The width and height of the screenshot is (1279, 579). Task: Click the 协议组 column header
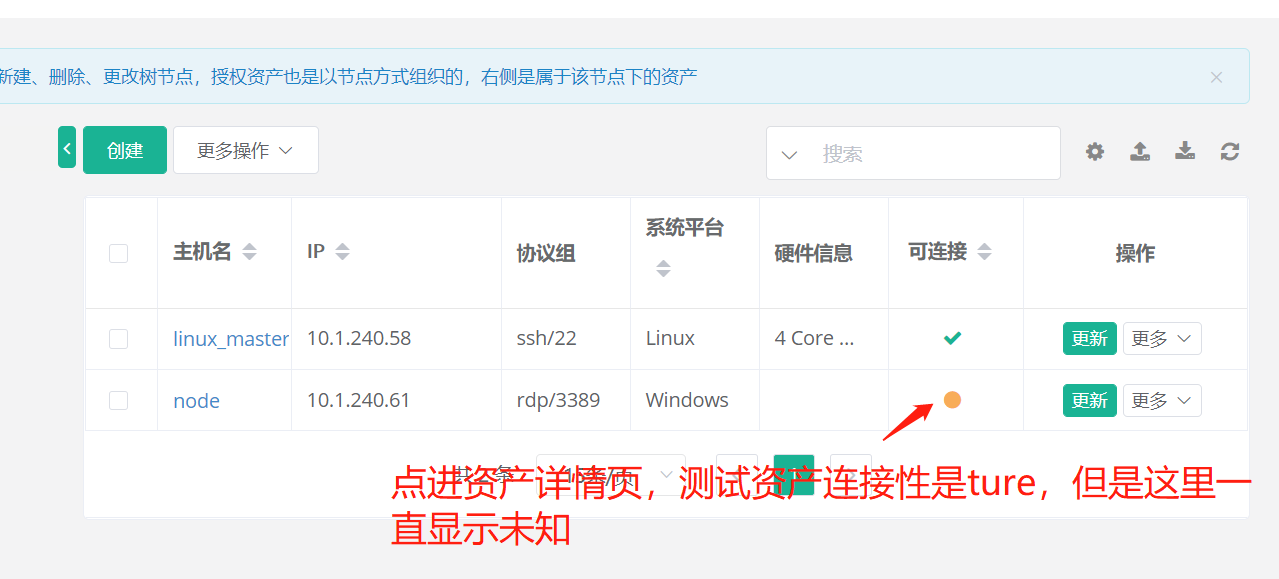tap(546, 253)
